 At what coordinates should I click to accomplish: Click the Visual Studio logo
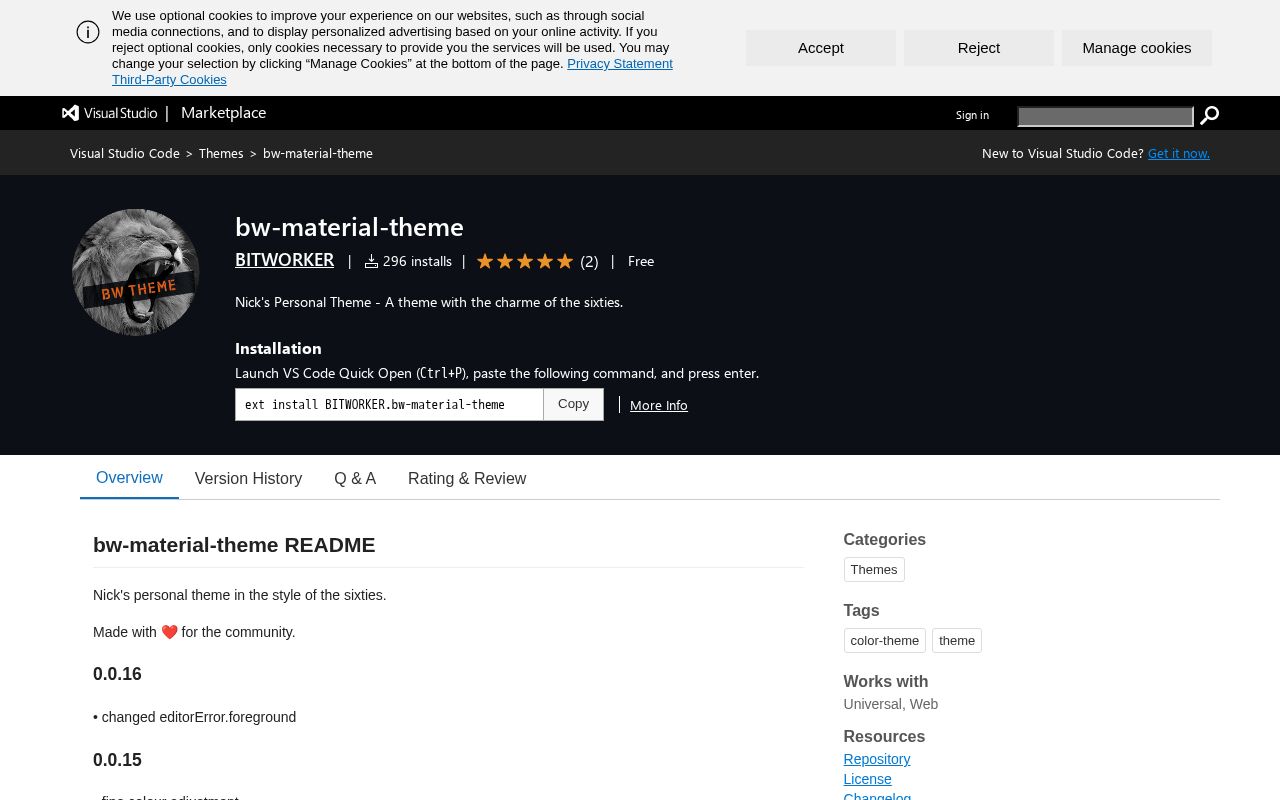pyautogui.click(x=110, y=113)
